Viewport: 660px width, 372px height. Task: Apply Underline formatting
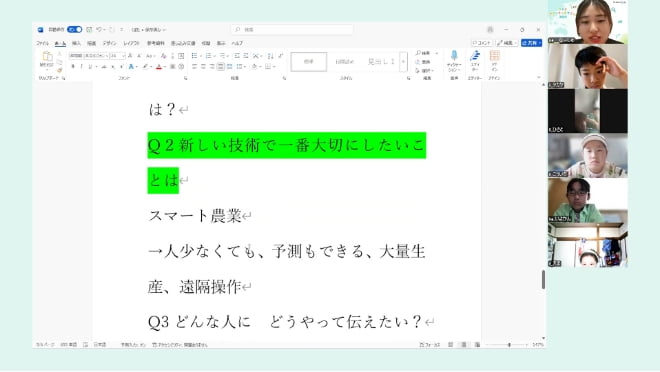pyautogui.click(x=90, y=66)
